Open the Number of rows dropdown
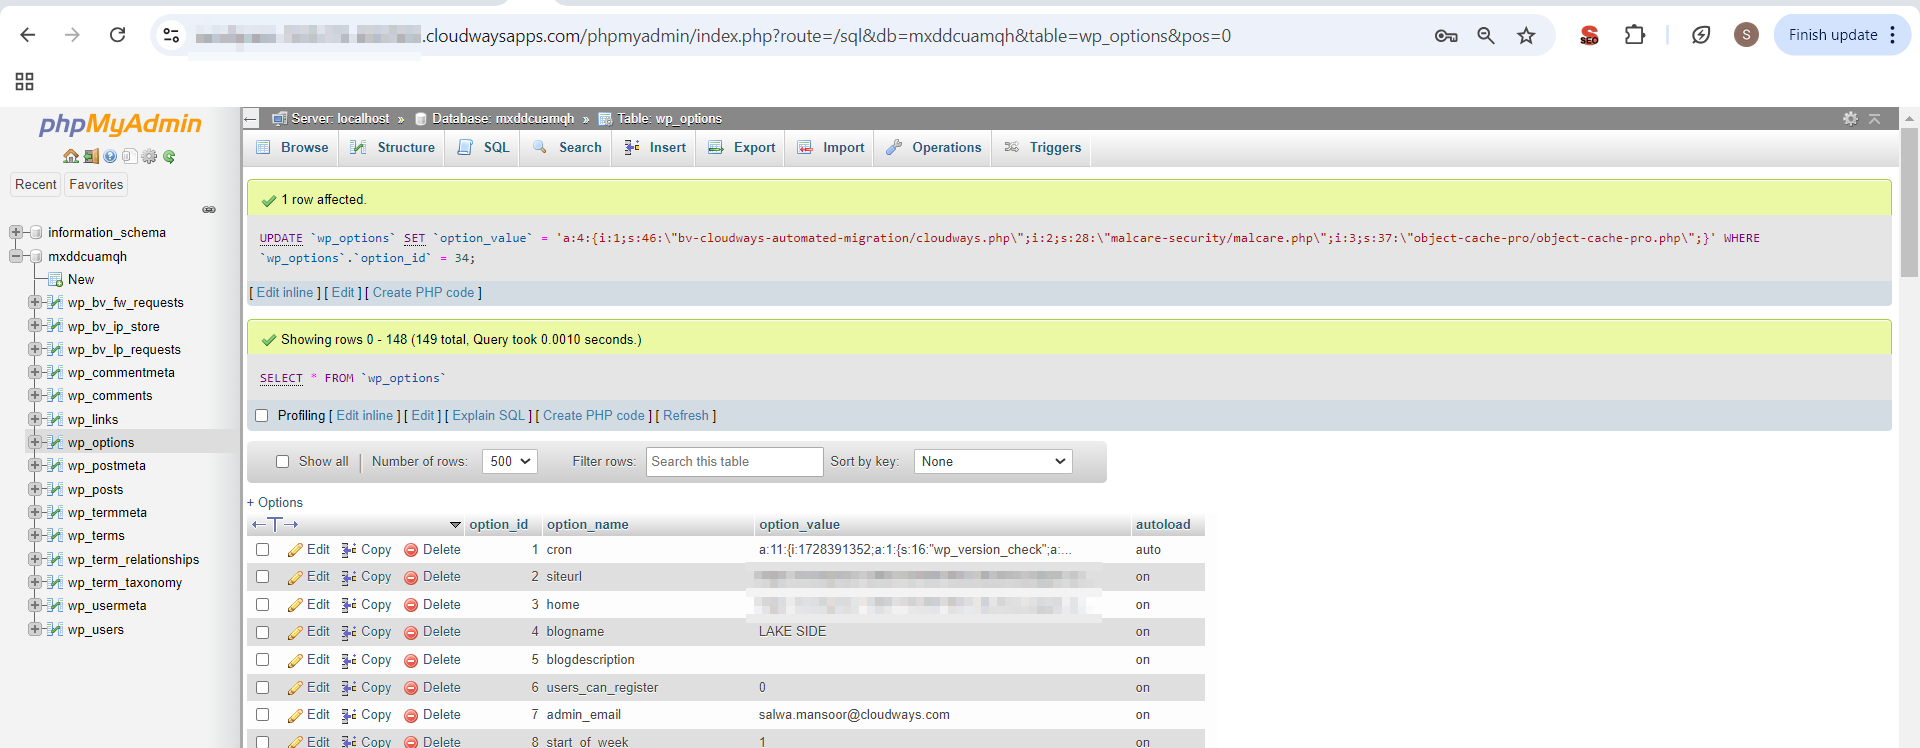 click(x=510, y=461)
